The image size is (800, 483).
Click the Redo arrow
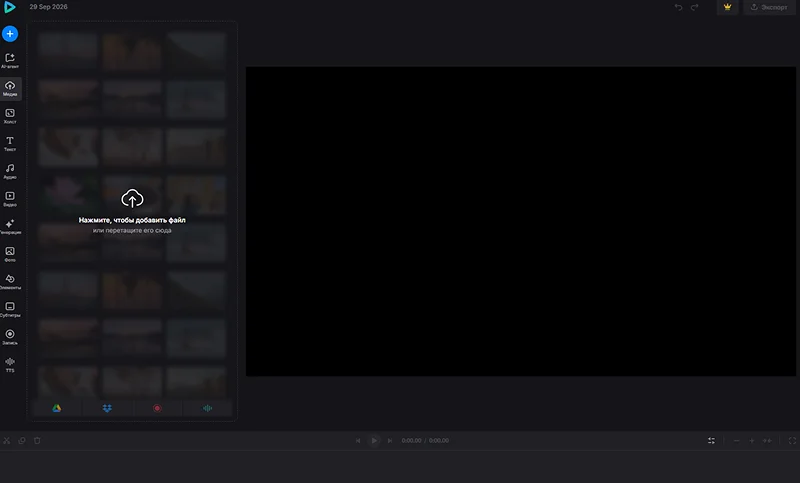[694, 7]
